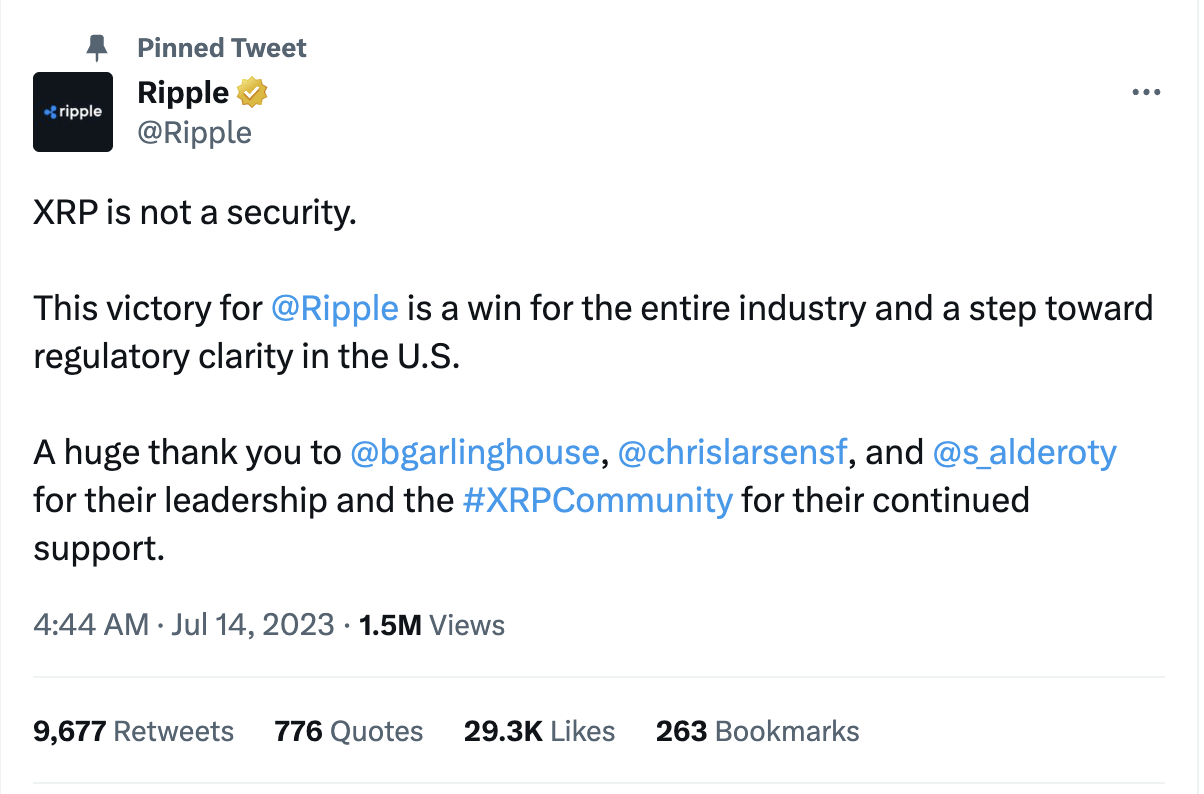
Task: Click the "XRP is not a security." text
Action: tap(195, 214)
